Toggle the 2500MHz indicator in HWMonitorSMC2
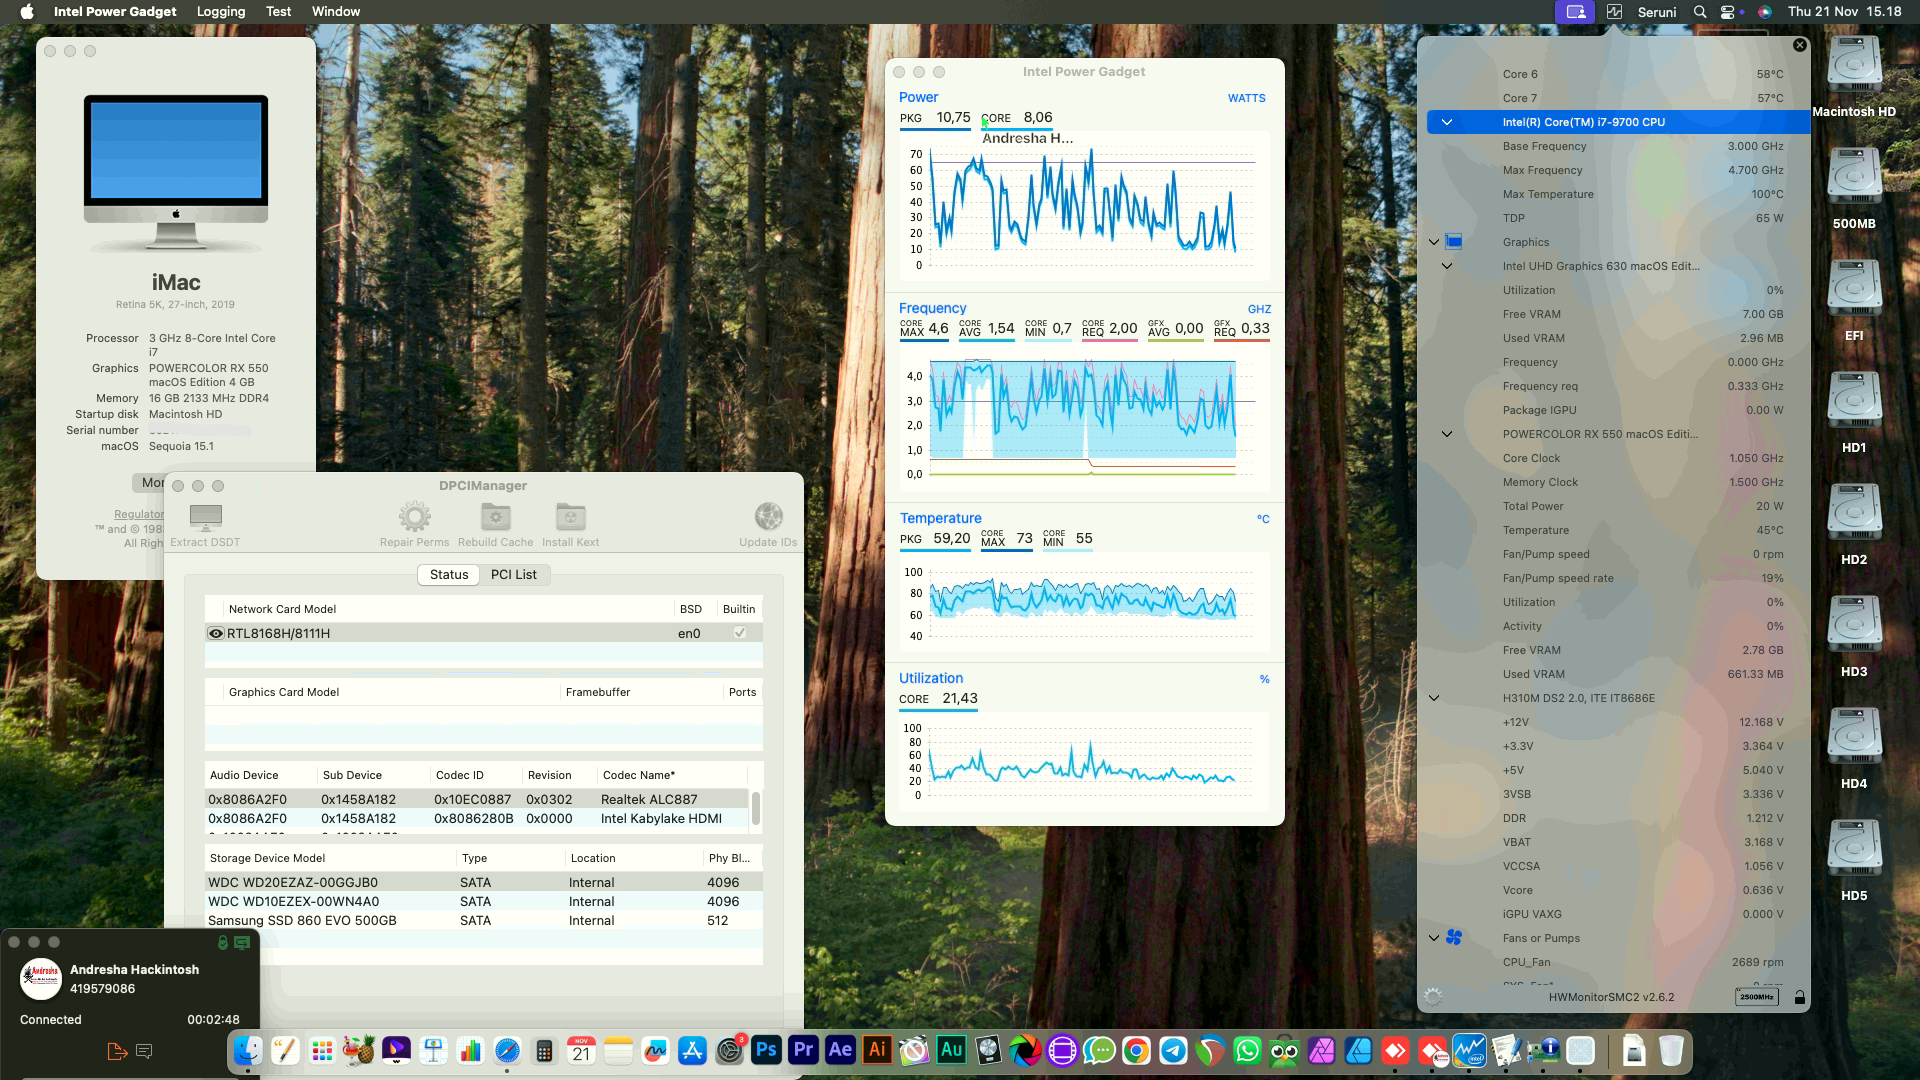Image resolution: width=1920 pixels, height=1080 pixels. pos(1756,997)
